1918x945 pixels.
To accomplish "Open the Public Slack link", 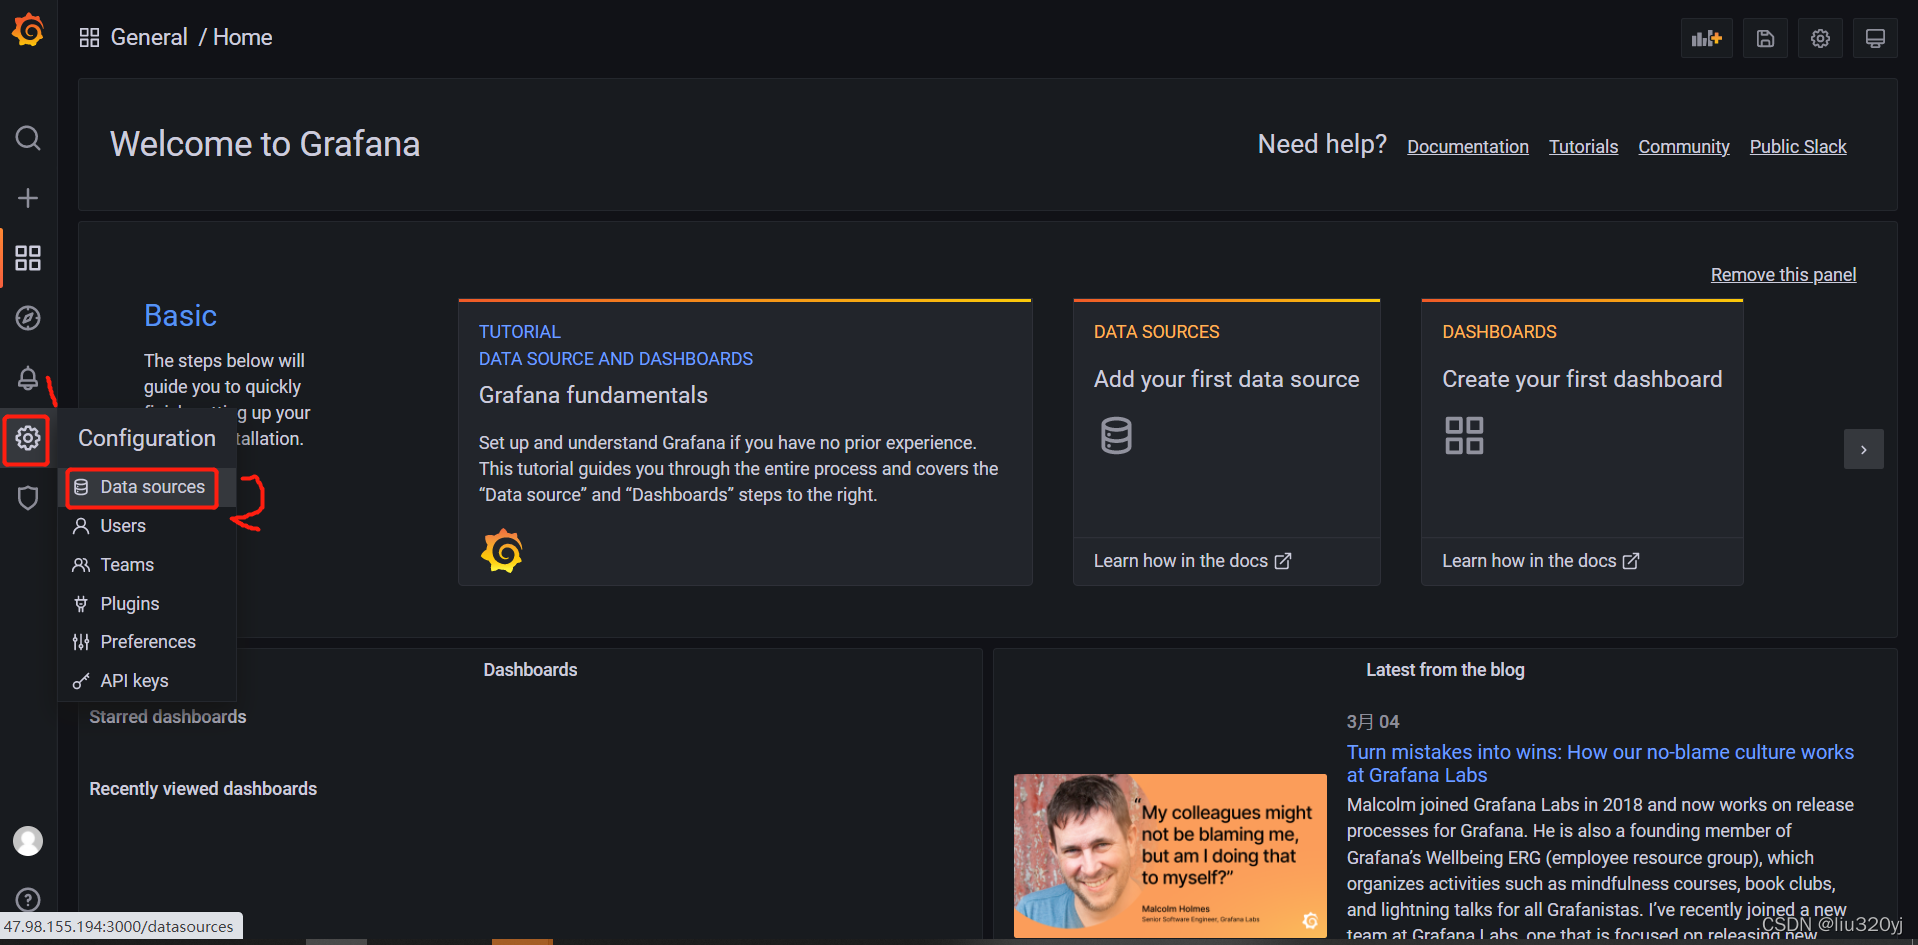I will 1797,147.
